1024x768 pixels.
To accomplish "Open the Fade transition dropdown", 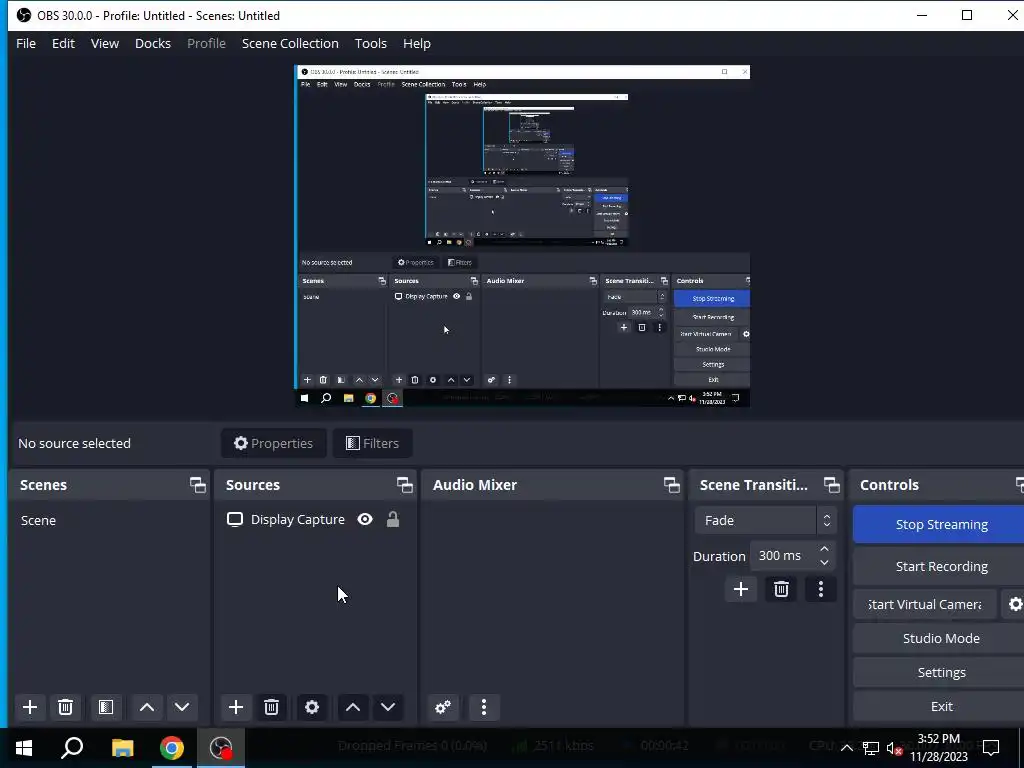I will tap(765, 520).
